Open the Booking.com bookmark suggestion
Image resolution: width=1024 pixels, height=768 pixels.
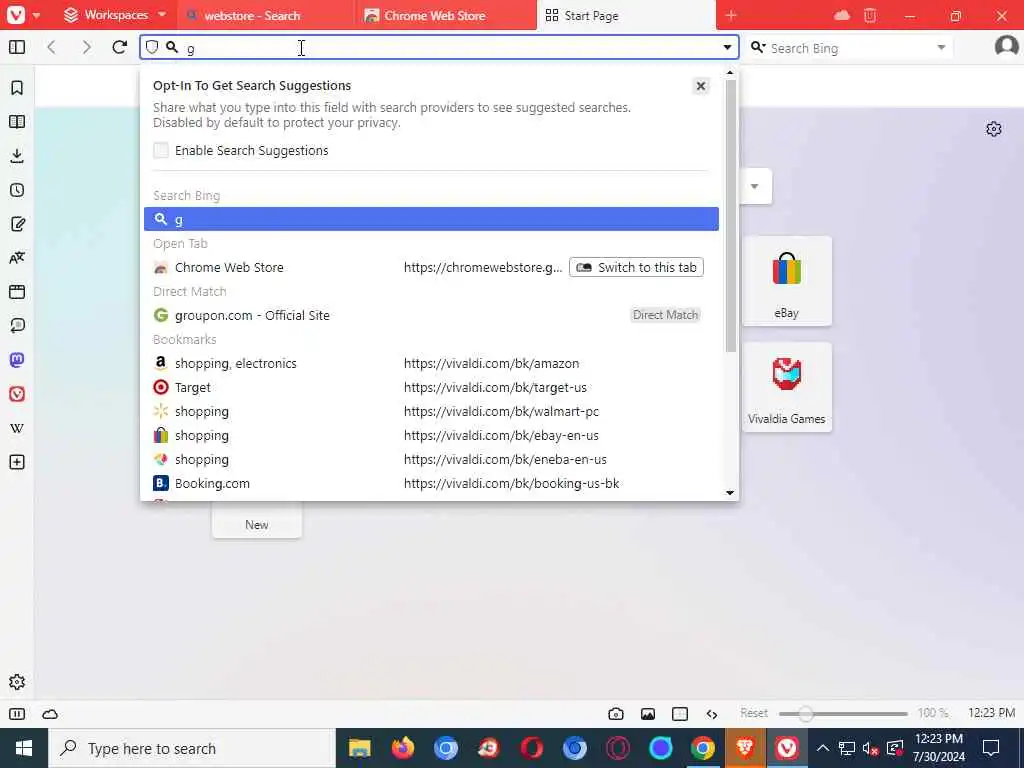click(x=431, y=483)
